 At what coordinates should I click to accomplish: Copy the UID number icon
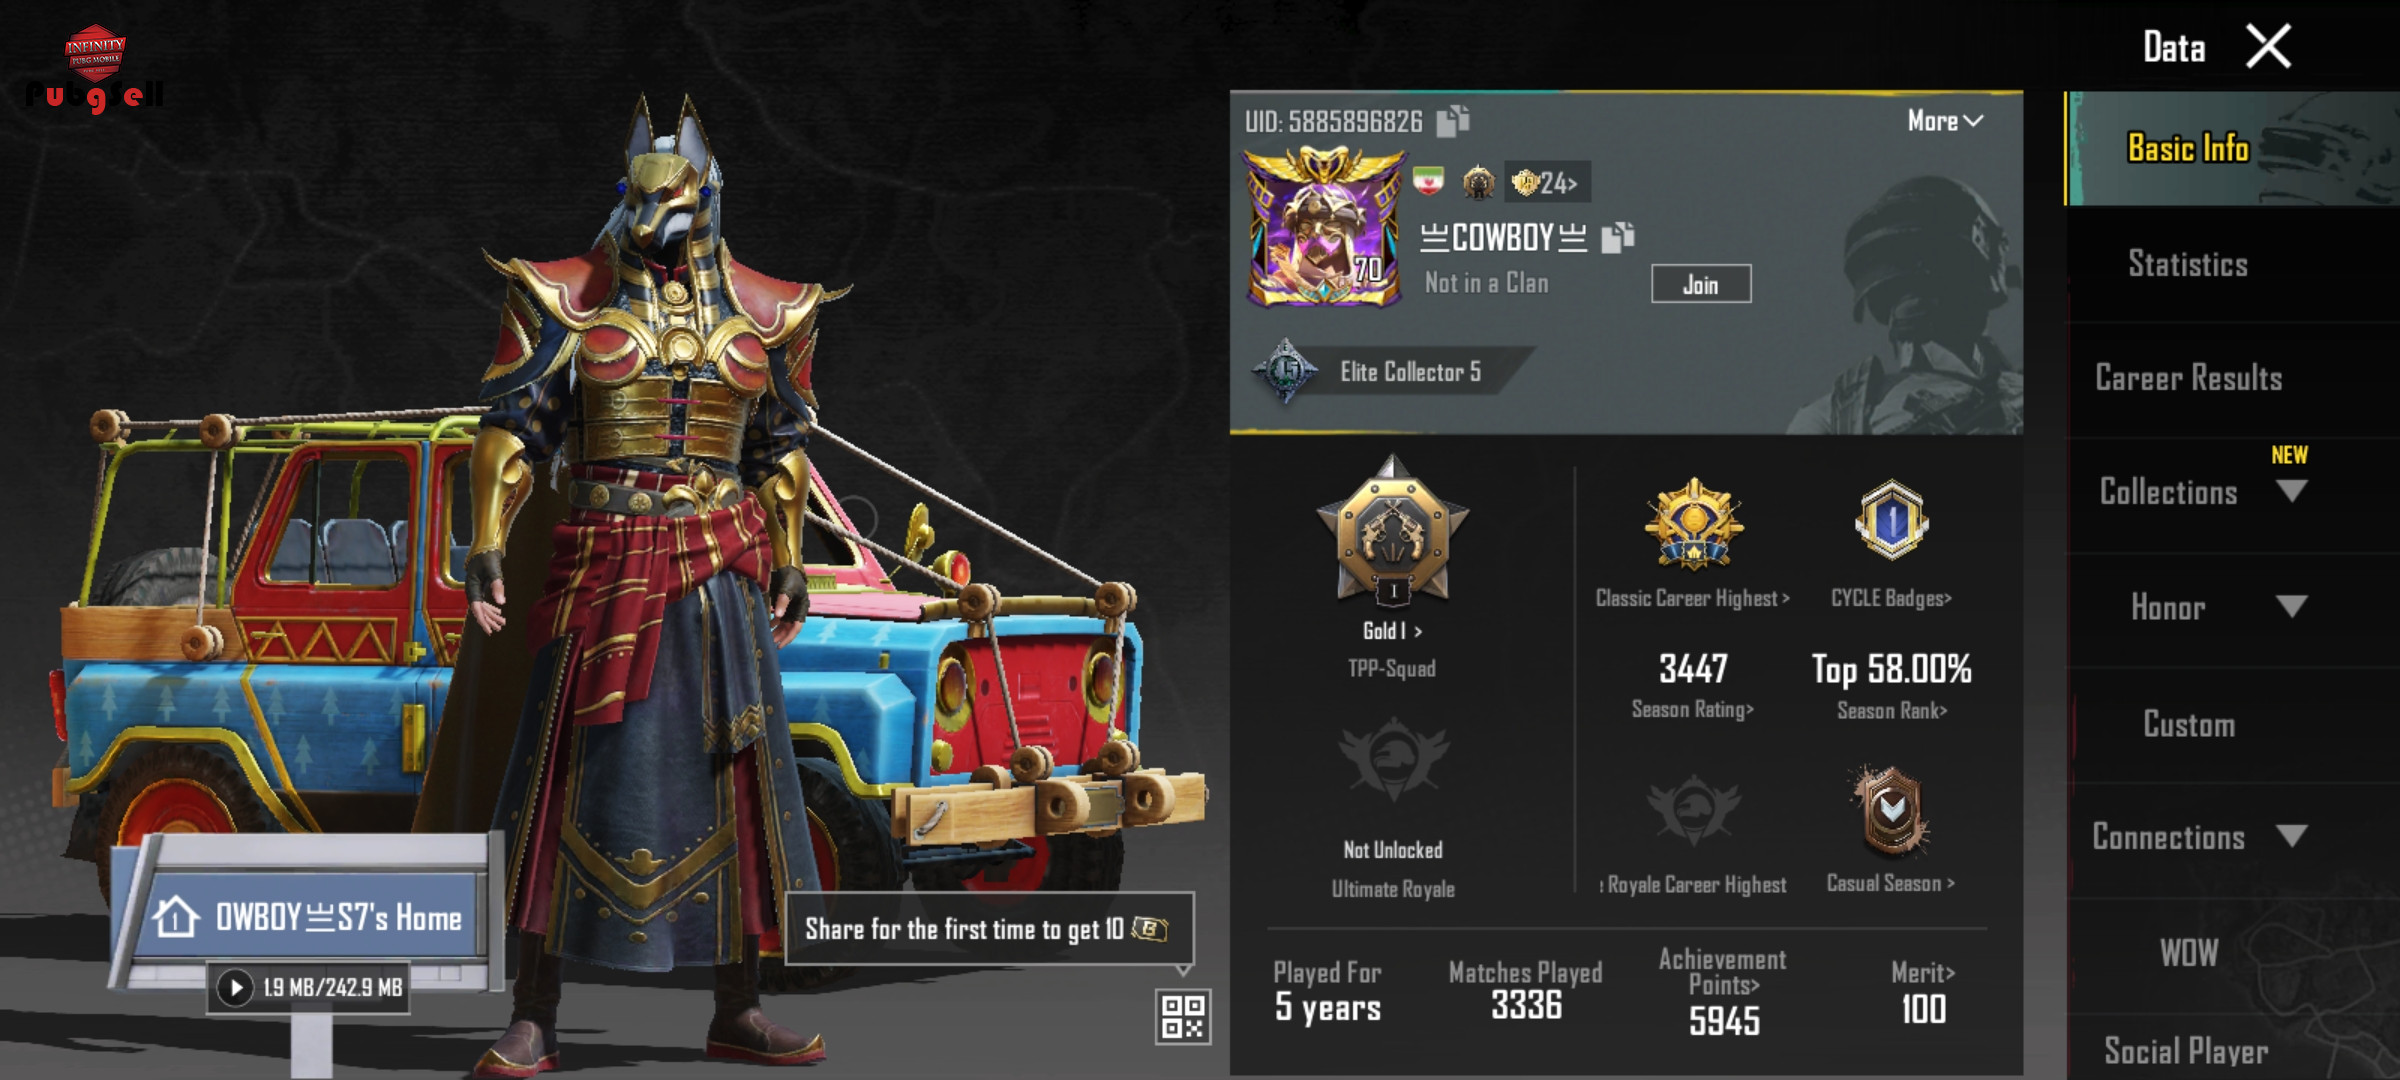coord(1452,121)
